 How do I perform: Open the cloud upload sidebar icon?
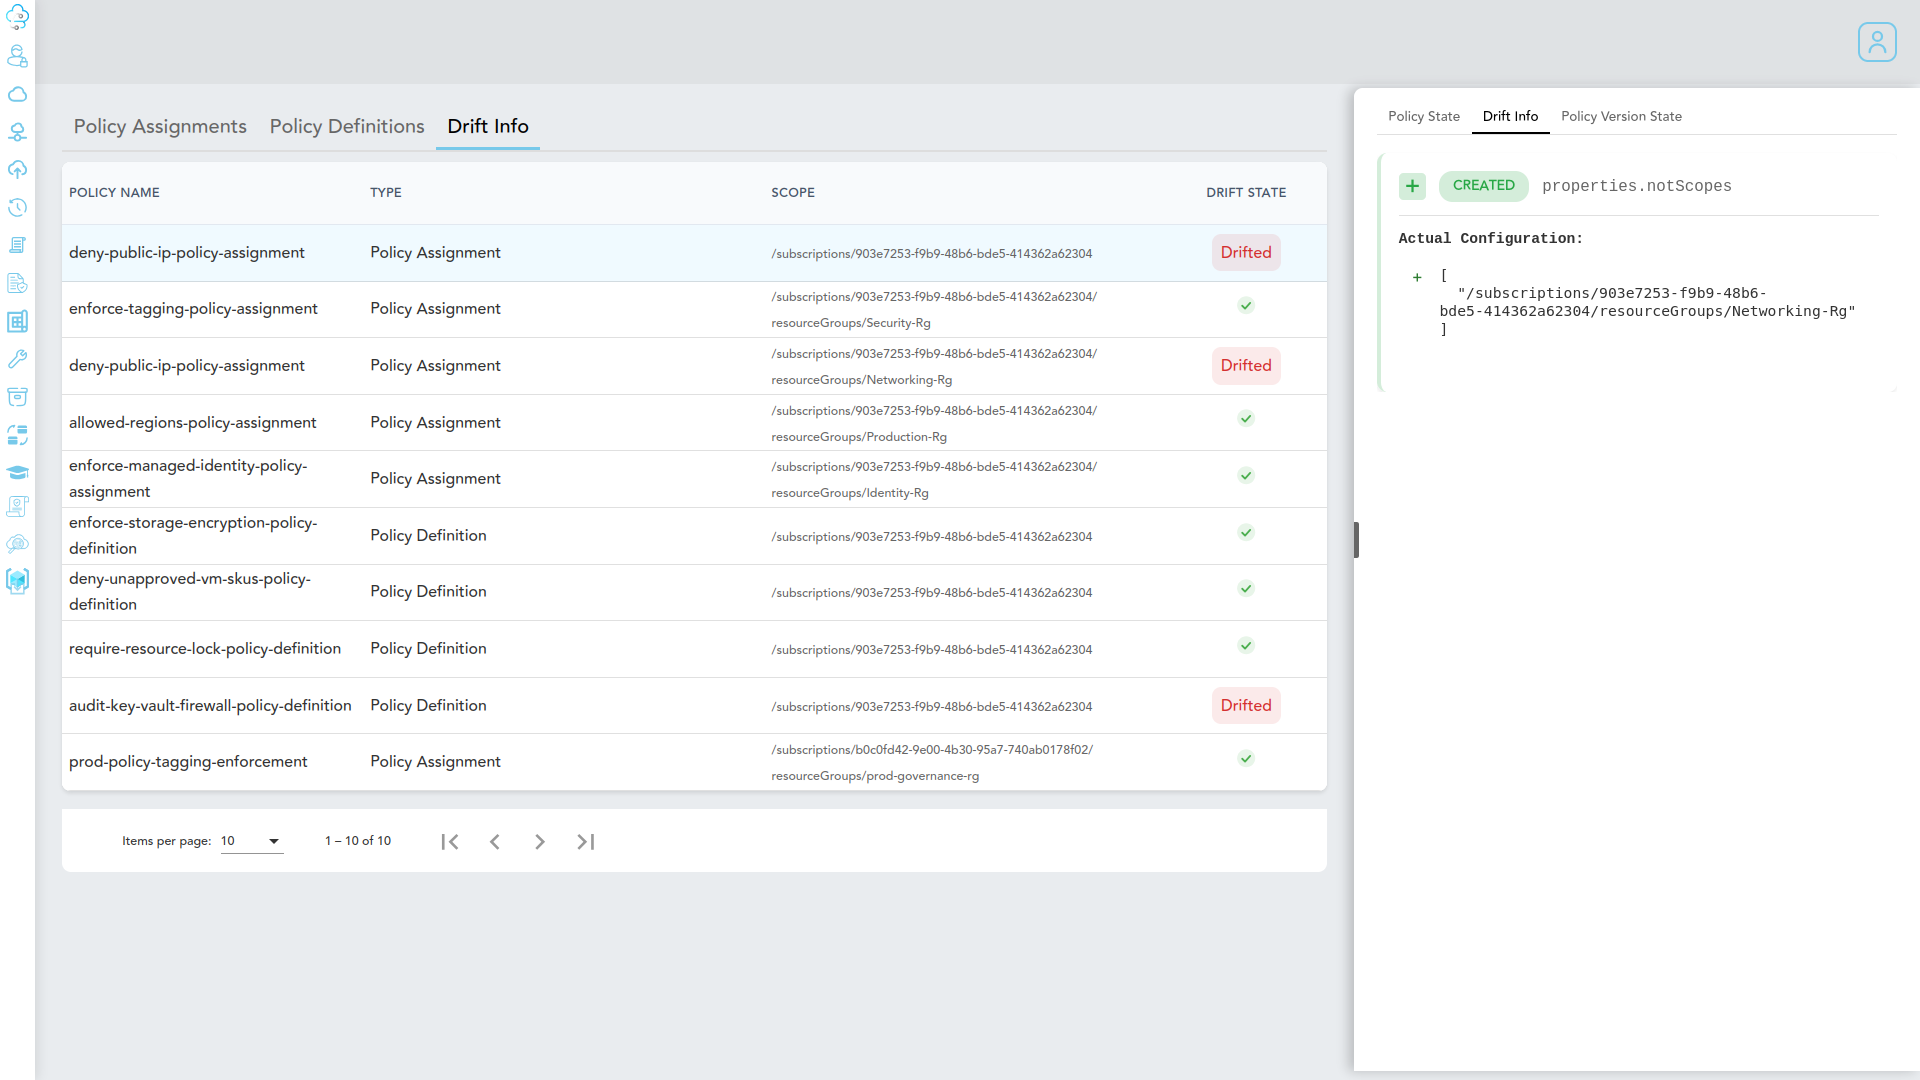[17, 170]
